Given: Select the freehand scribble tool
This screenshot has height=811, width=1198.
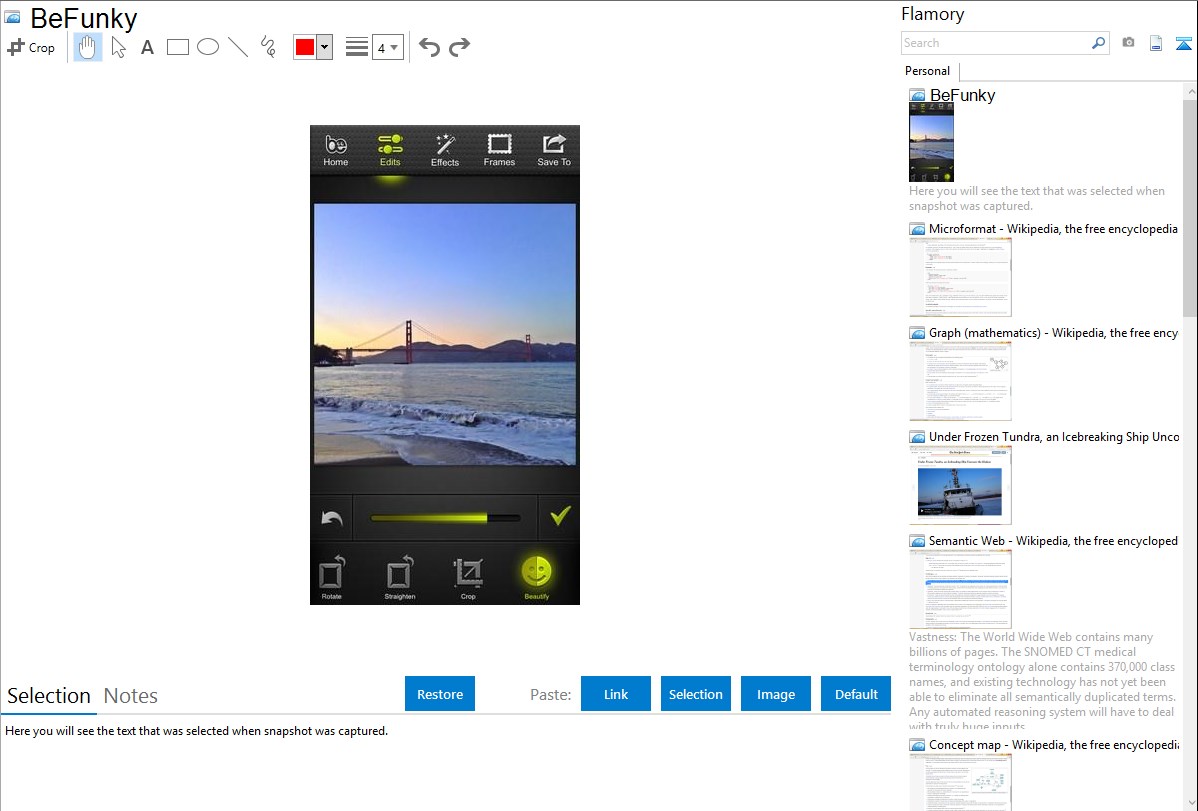Looking at the screenshot, I should (x=268, y=47).
